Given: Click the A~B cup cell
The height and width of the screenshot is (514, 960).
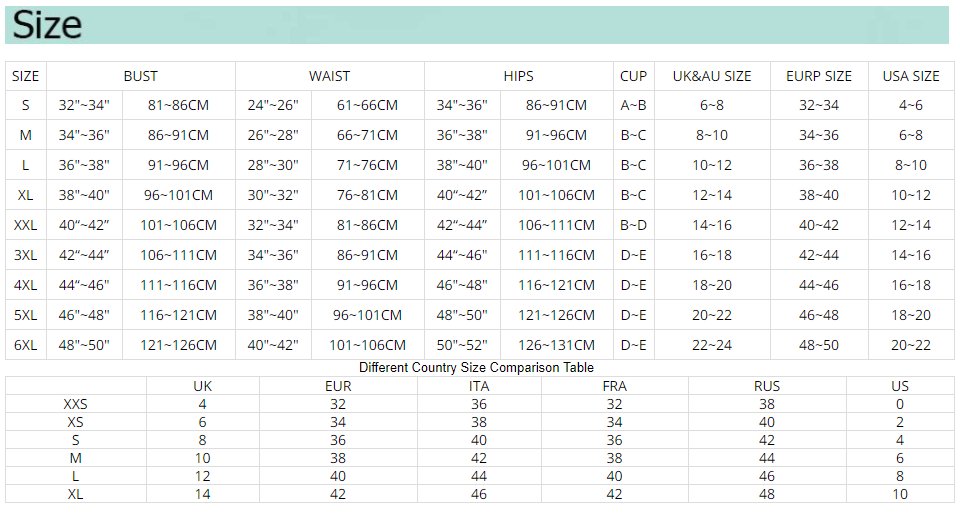Looking at the screenshot, I should [633, 105].
